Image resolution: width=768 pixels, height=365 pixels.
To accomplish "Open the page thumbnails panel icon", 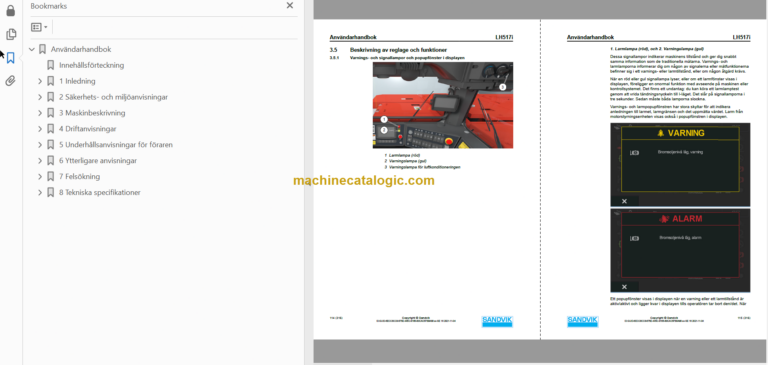I will point(10,34).
